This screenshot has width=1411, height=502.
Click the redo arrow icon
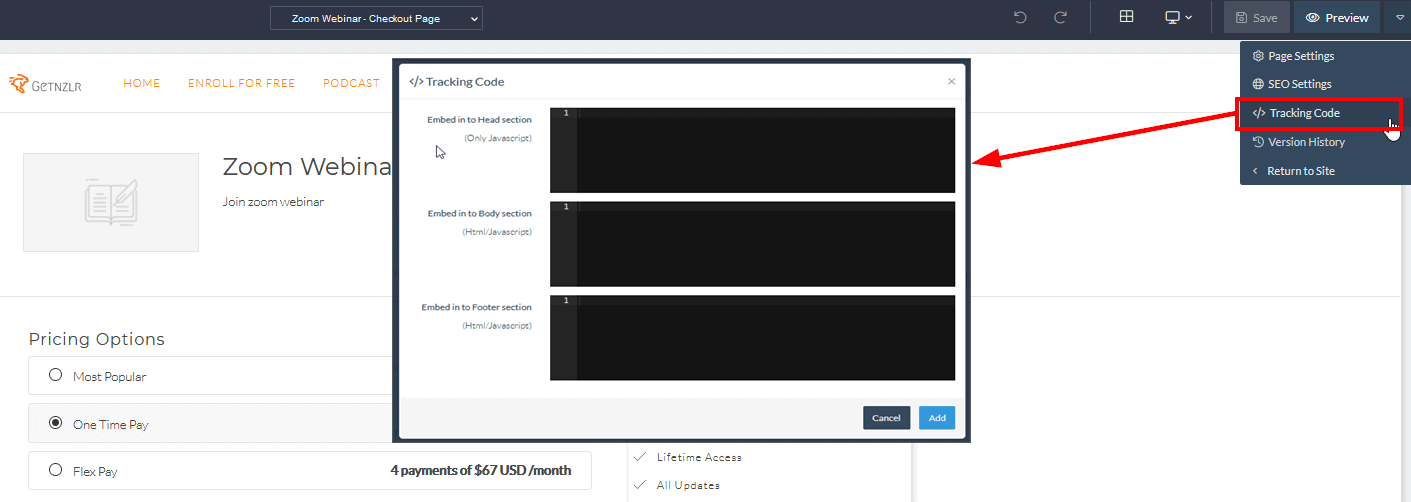click(x=1060, y=18)
